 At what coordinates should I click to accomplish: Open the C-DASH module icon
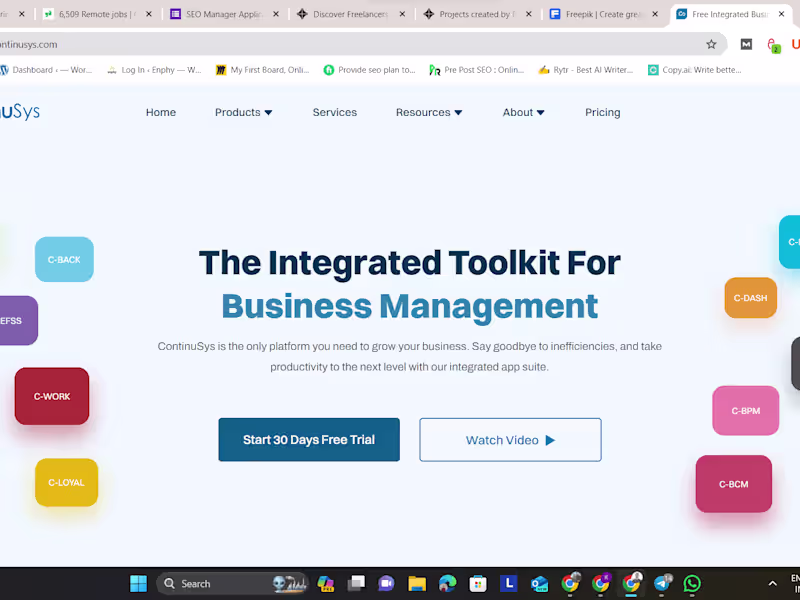tap(750, 297)
